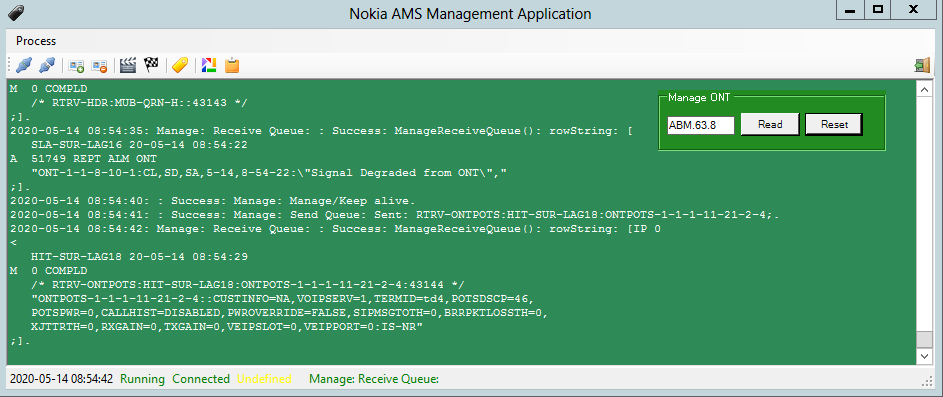Click the connect plug icon

pyautogui.click(x=24, y=65)
